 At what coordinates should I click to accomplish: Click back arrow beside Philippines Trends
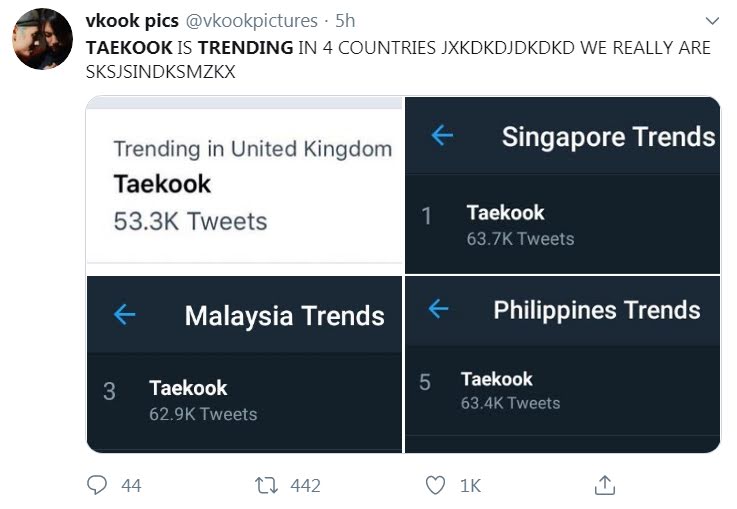tap(439, 309)
